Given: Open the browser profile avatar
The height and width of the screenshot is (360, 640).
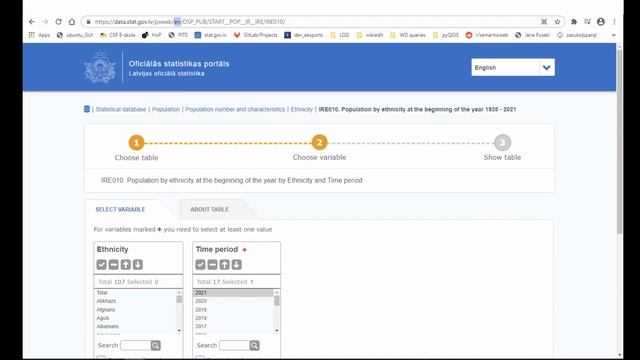Looking at the screenshot, I should pos(601,22).
